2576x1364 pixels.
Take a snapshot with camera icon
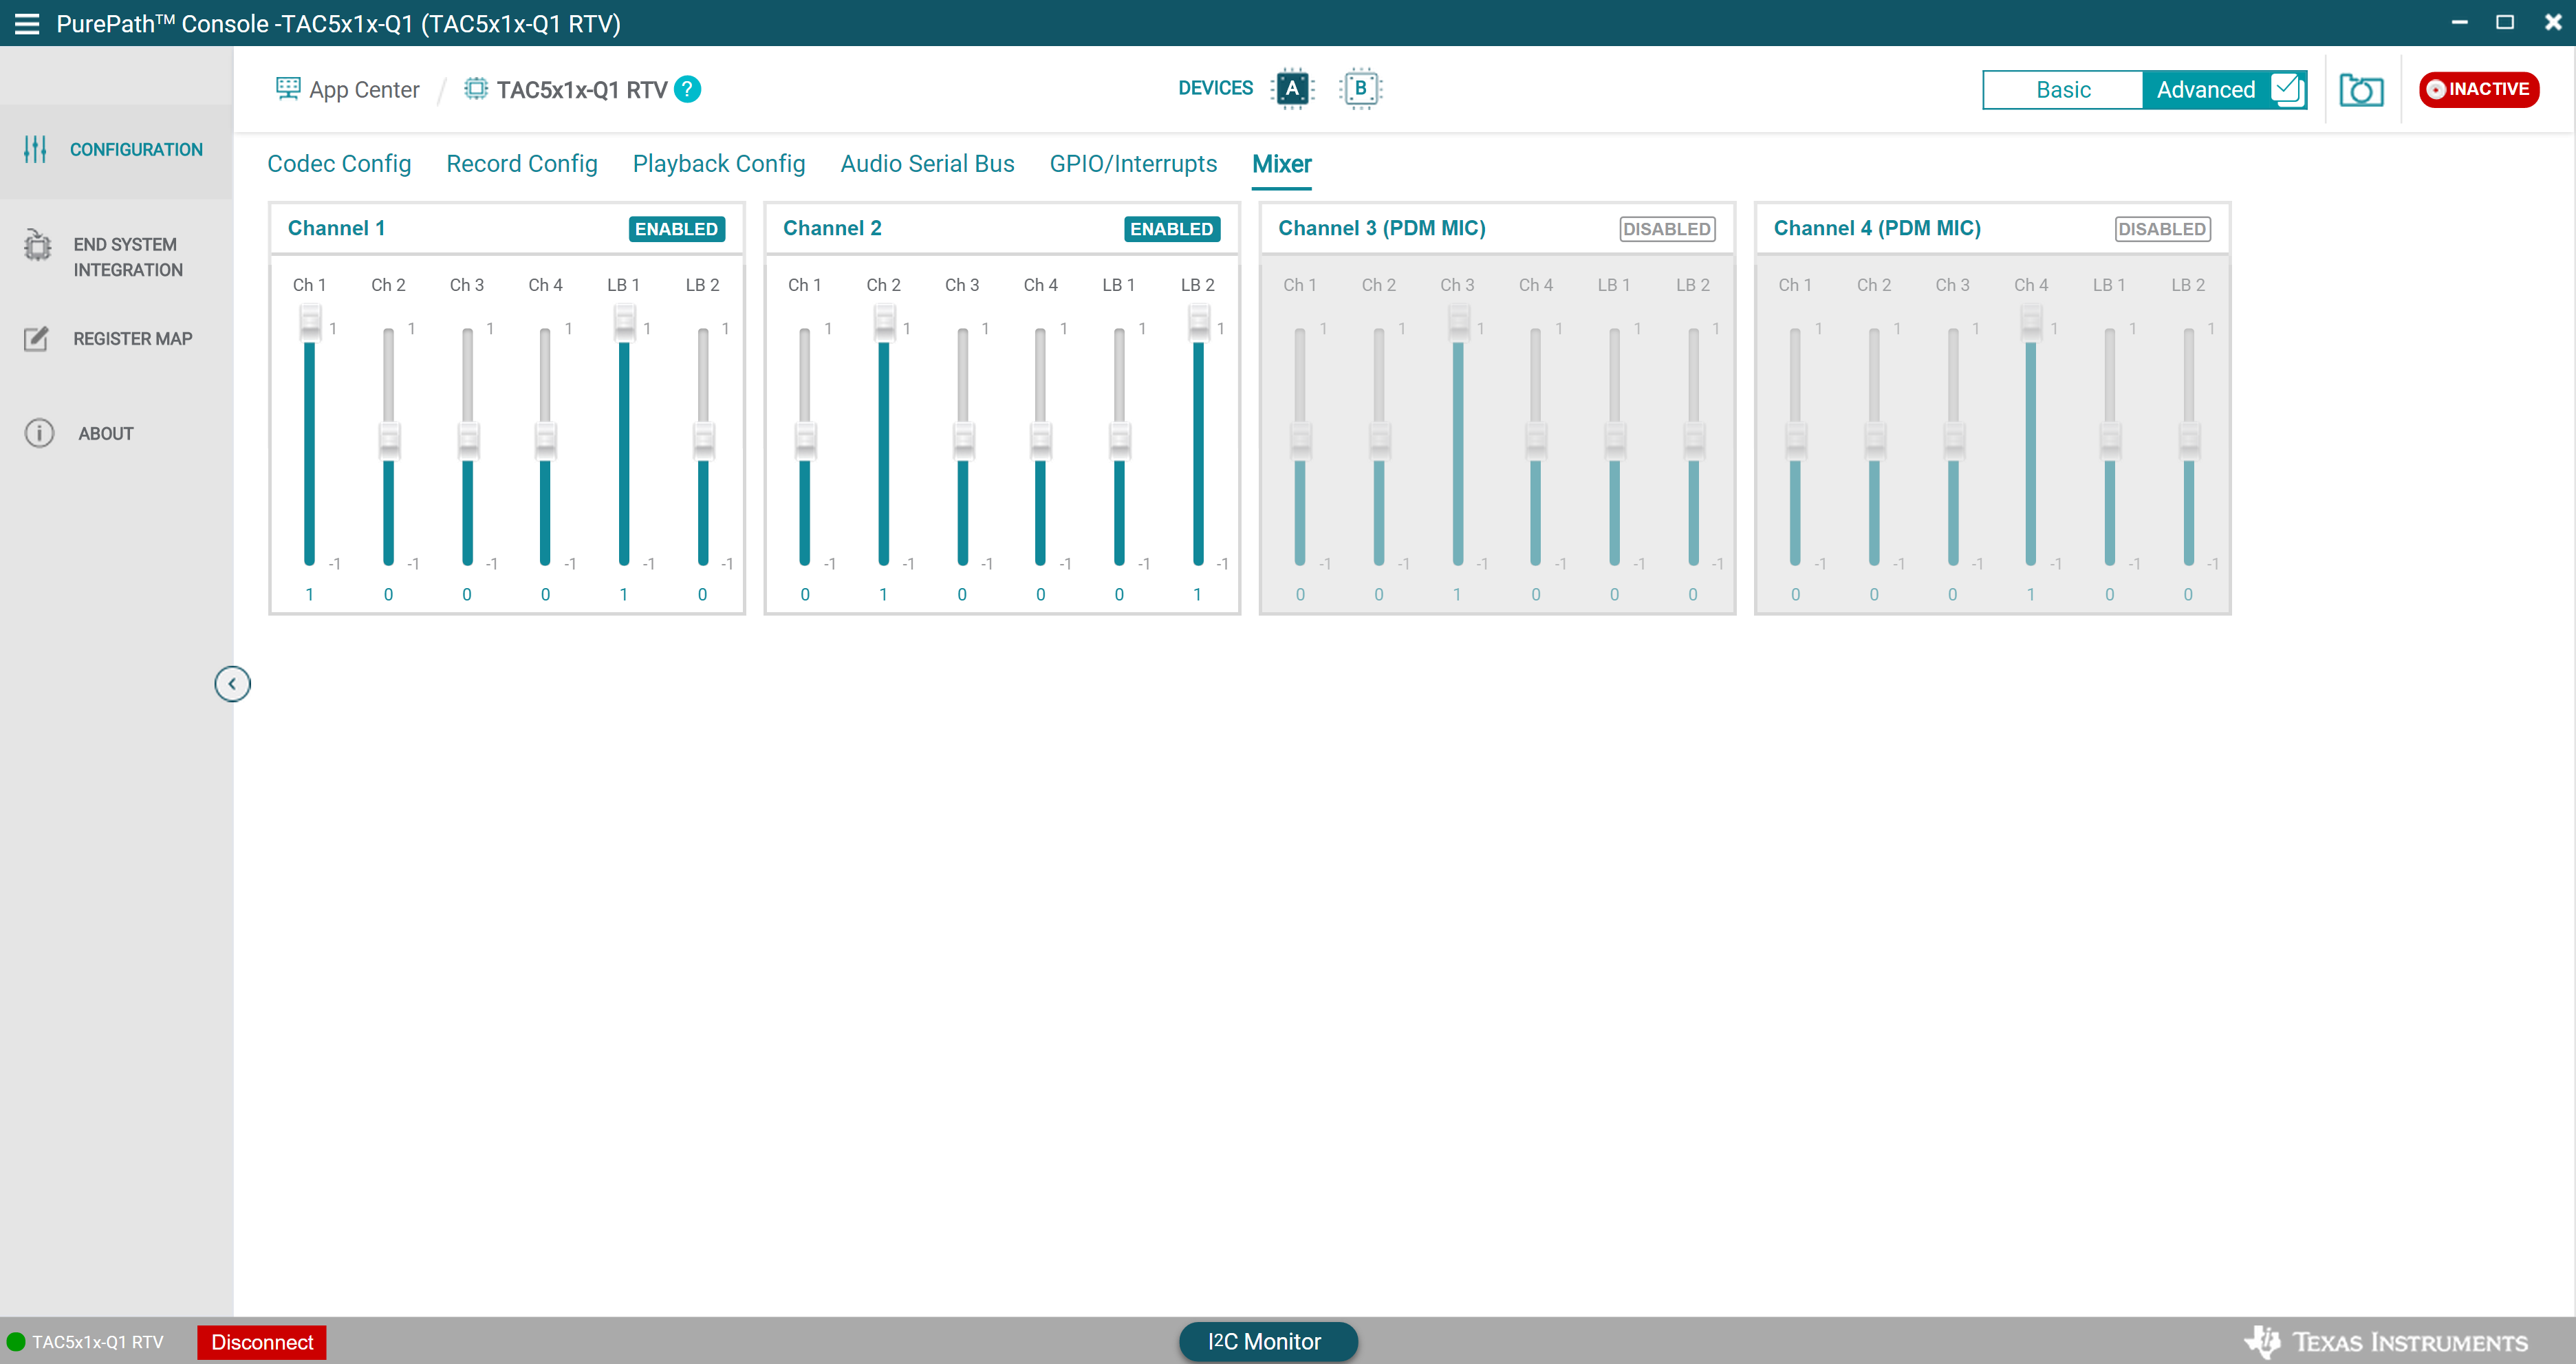(2361, 90)
